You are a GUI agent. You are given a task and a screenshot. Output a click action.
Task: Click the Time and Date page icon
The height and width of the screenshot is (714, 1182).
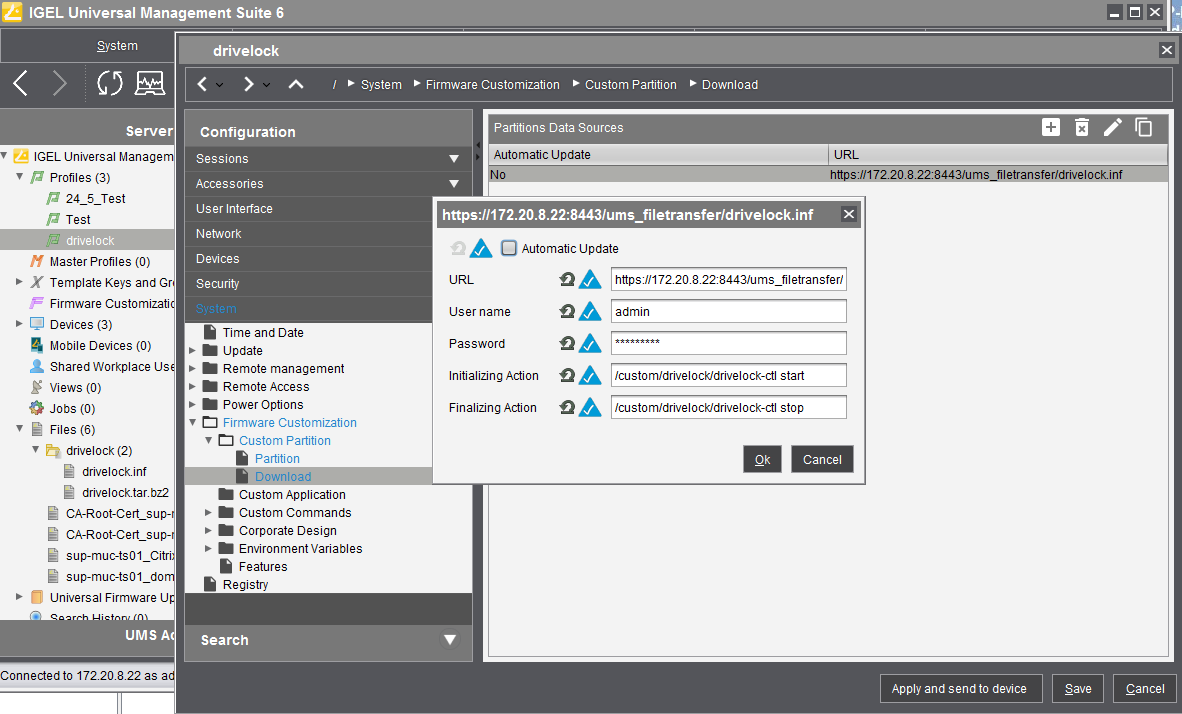210,332
